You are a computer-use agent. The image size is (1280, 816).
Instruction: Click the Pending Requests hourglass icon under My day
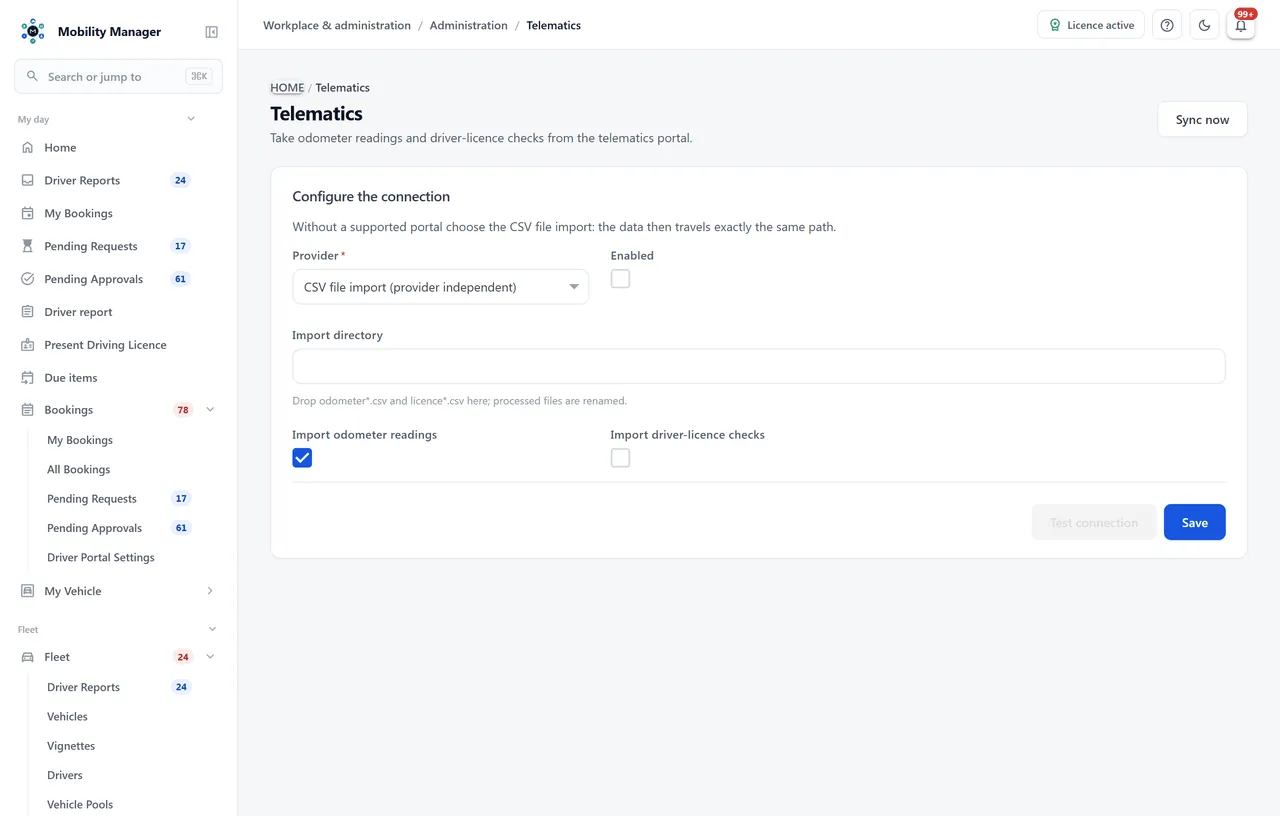pos(28,246)
